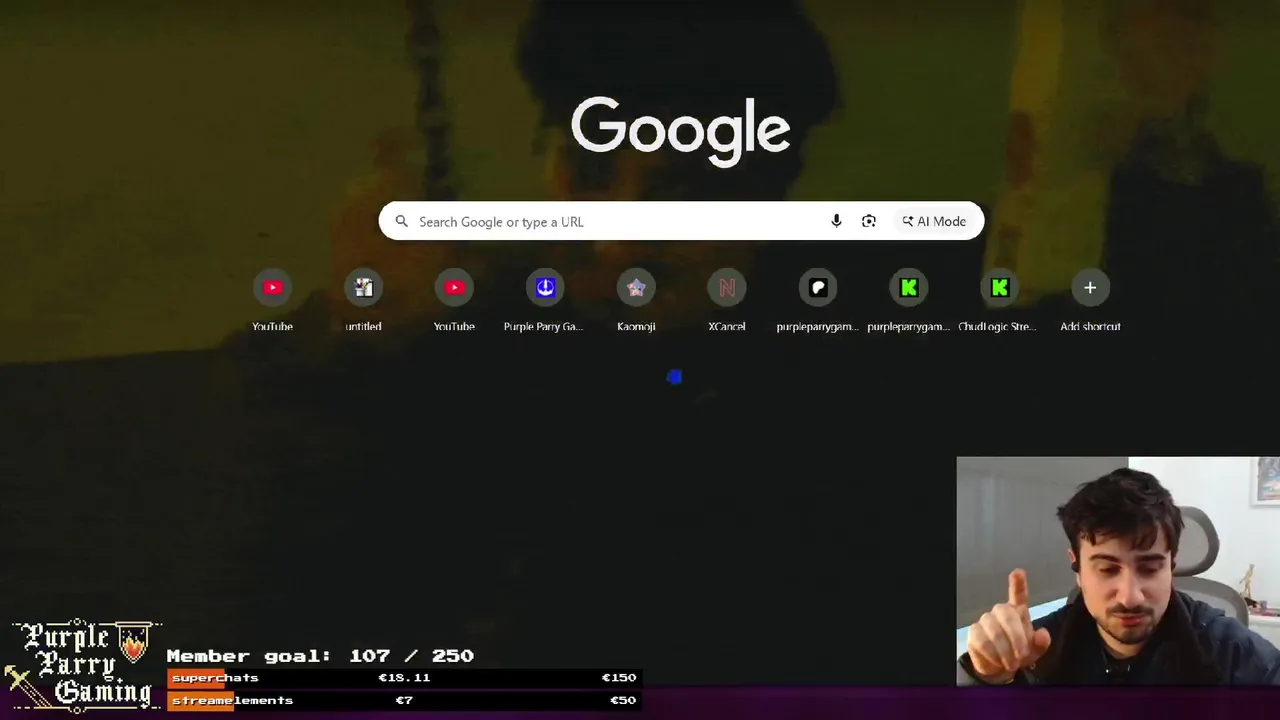Click the €7 streamelements amount
This screenshot has height=720, width=1280.
404,700
